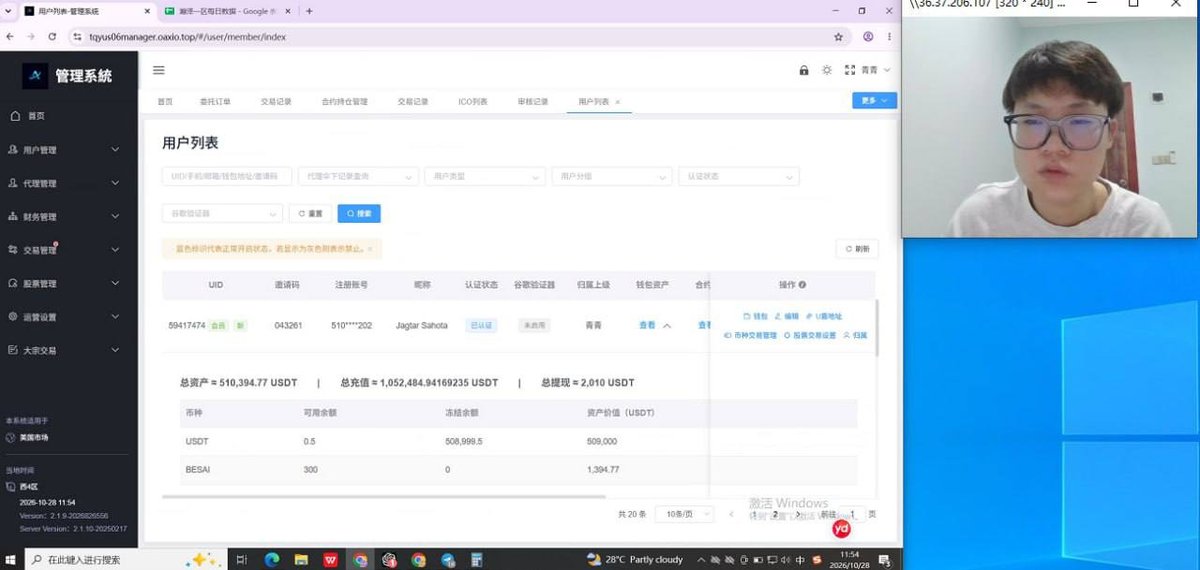Toggle the 已认证 status of Jagtar Sahota
This screenshot has width=1200, height=570.
(x=481, y=326)
